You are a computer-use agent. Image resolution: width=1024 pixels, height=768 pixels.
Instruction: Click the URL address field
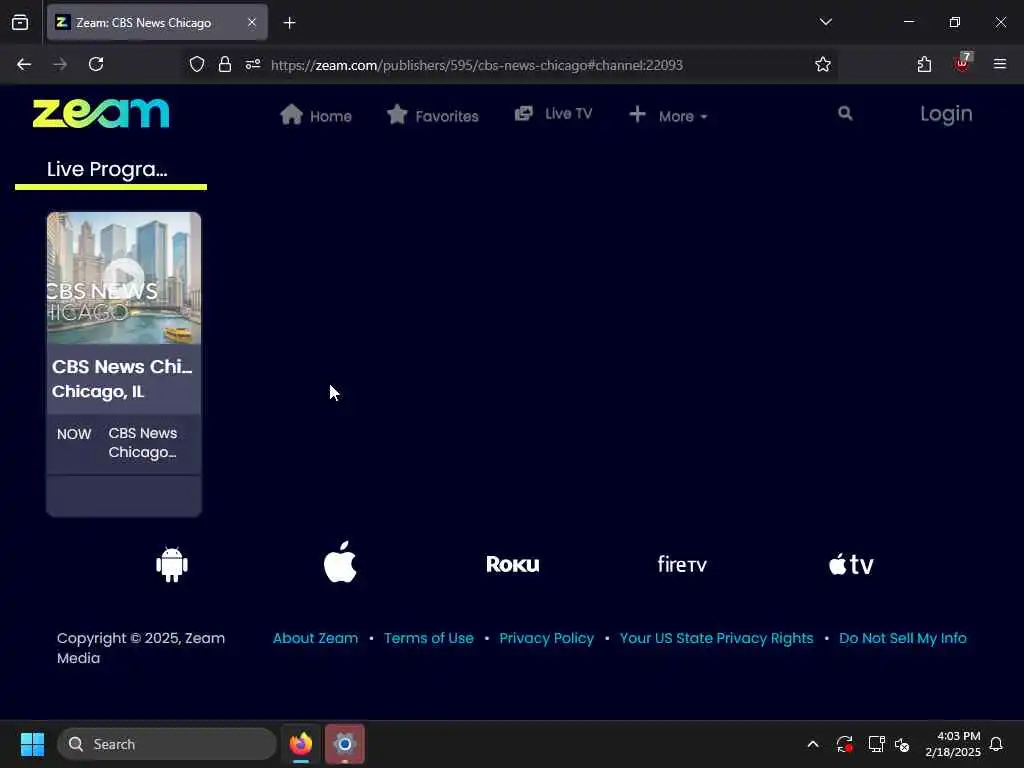tap(477, 65)
